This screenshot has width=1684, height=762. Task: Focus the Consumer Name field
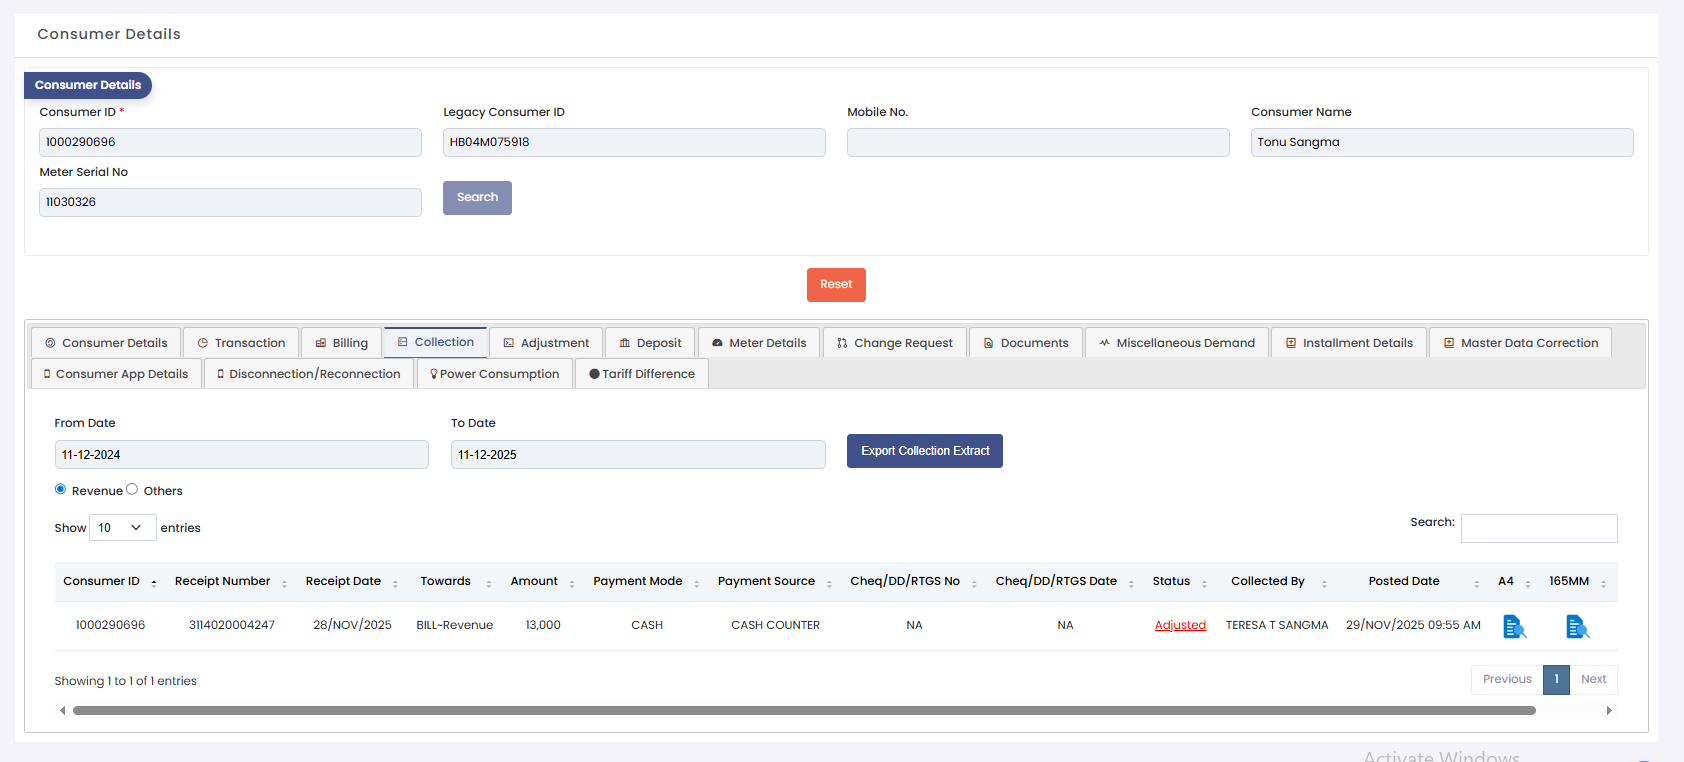[1442, 142]
